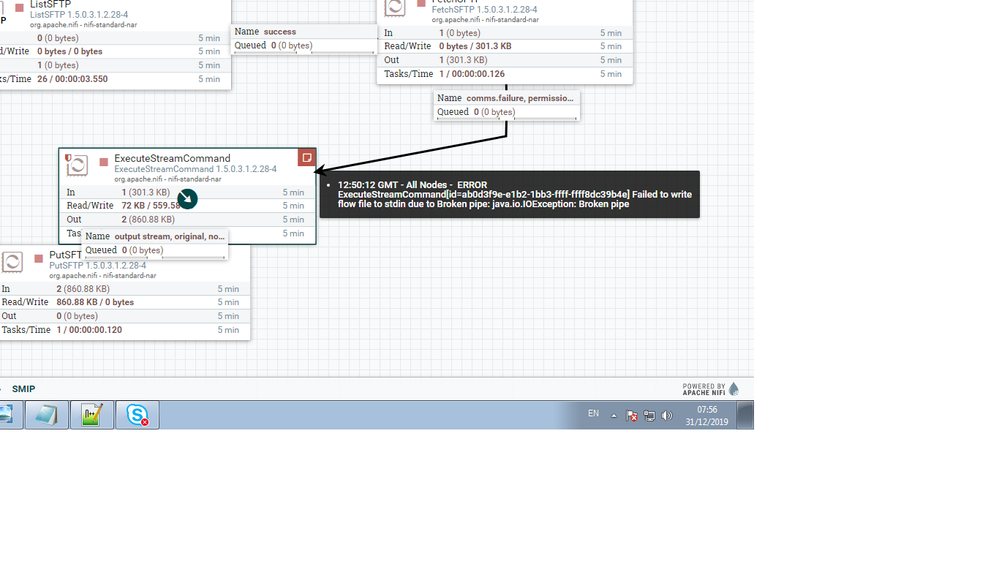The image size is (999, 562).
Task: Click the FetchSFTP red stopped status square
Action: 420,3
